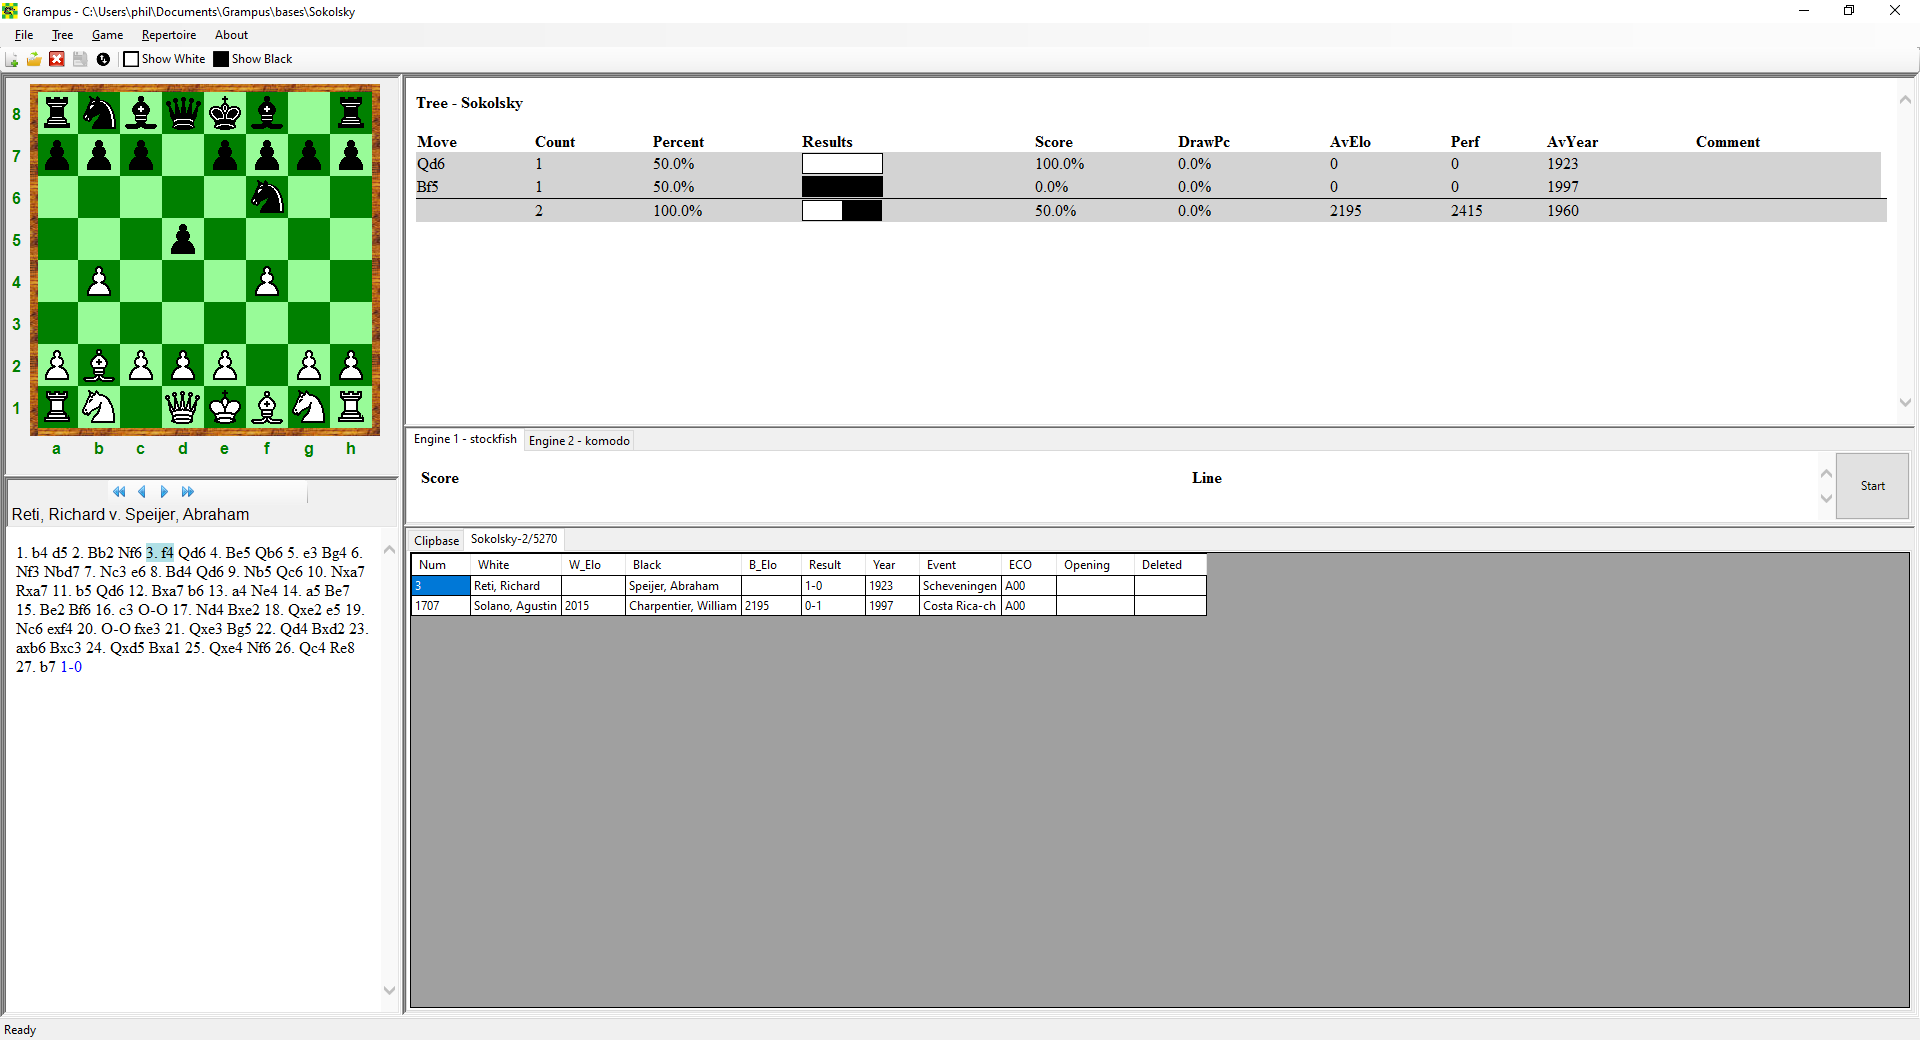
Task: Click the red X close-base icon
Action: click(57, 60)
